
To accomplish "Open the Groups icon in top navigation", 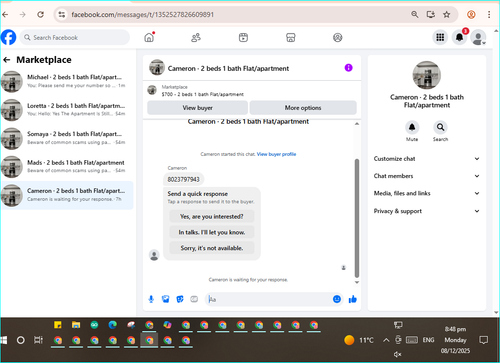I will tap(338, 38).
